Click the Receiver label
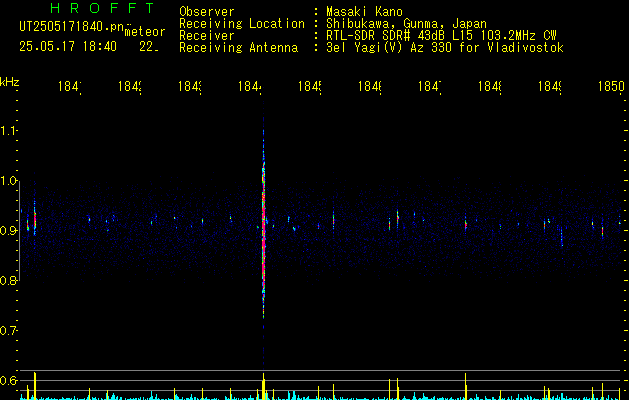The height and width of the screenshot is (400, 629). click(x=207, y=36)
